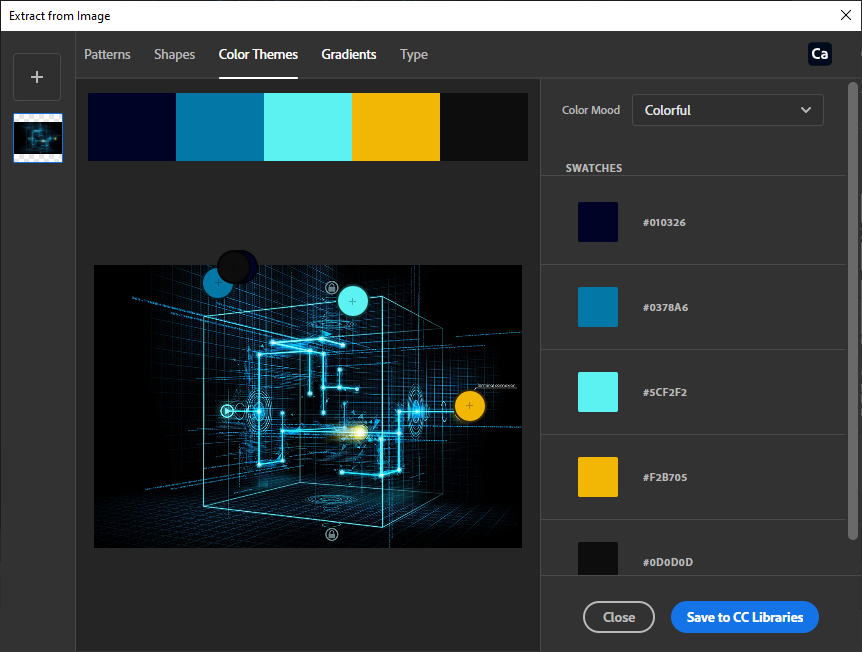Select the source image thumbnail in sidebar
The height and width of the screenshot is (652, 862).
click(38, 138)
